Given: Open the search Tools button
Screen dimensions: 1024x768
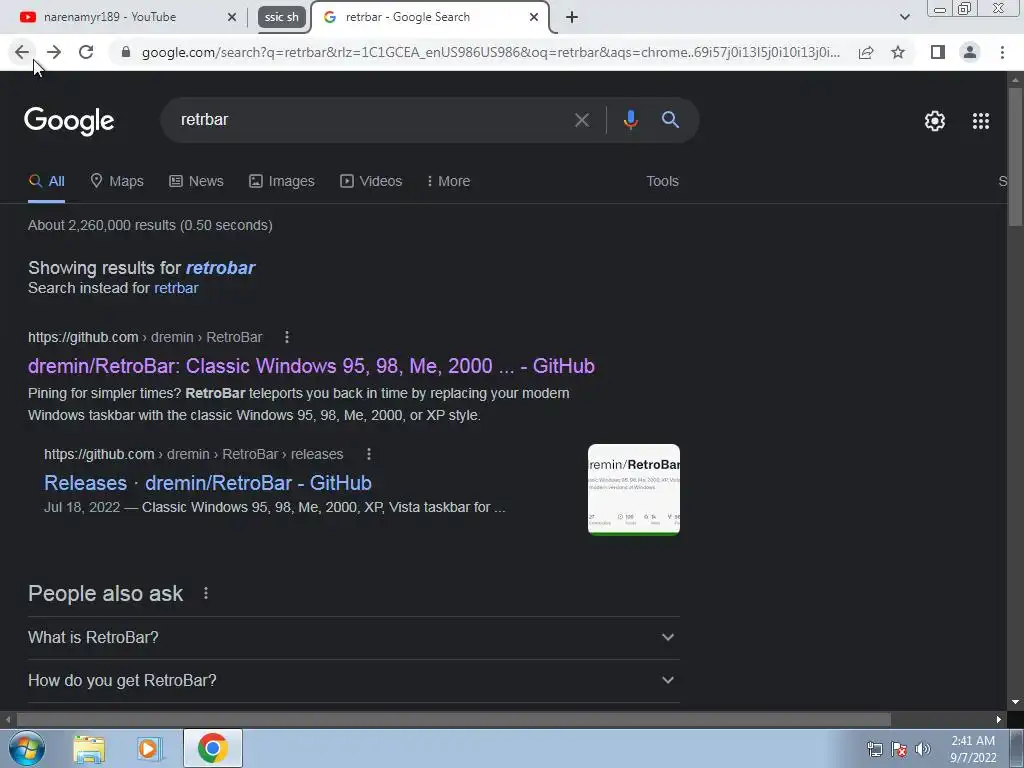Looking at the screenshot, I should point(662,181).
